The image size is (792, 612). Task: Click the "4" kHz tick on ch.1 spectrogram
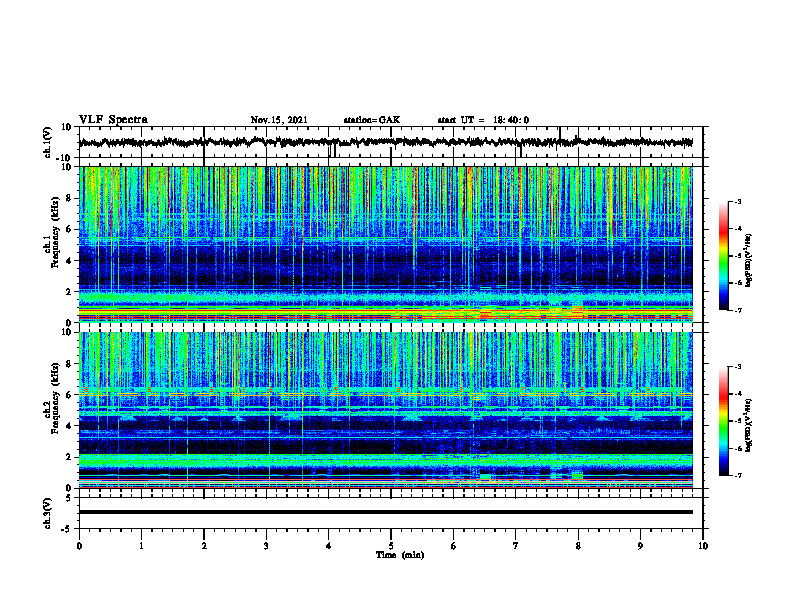[69, 261]
